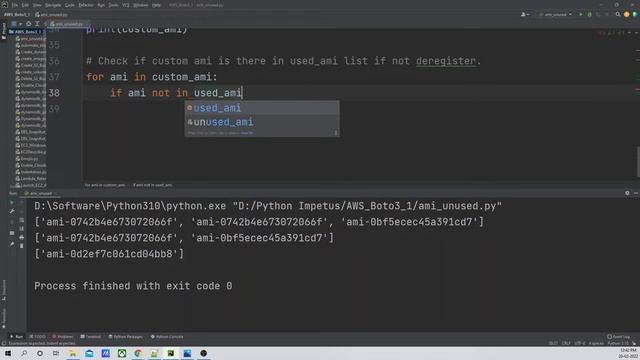Viewport: 640px width, 360px height.
Task: Click the Print icon in Run console
Action: (x=22, y=237)
